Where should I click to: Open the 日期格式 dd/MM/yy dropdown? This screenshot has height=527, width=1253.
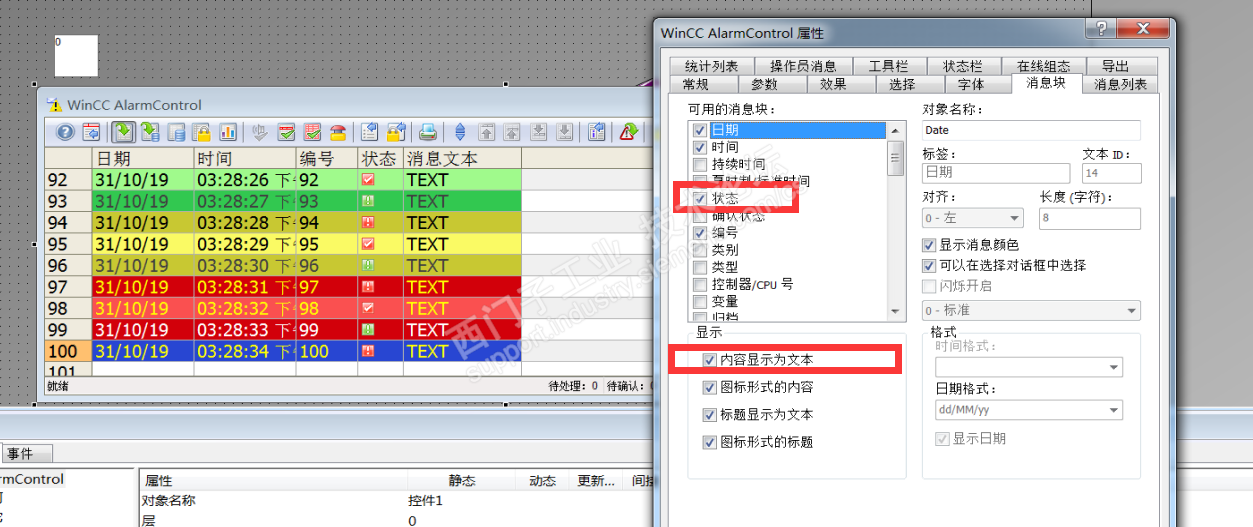coord(1028,410)
